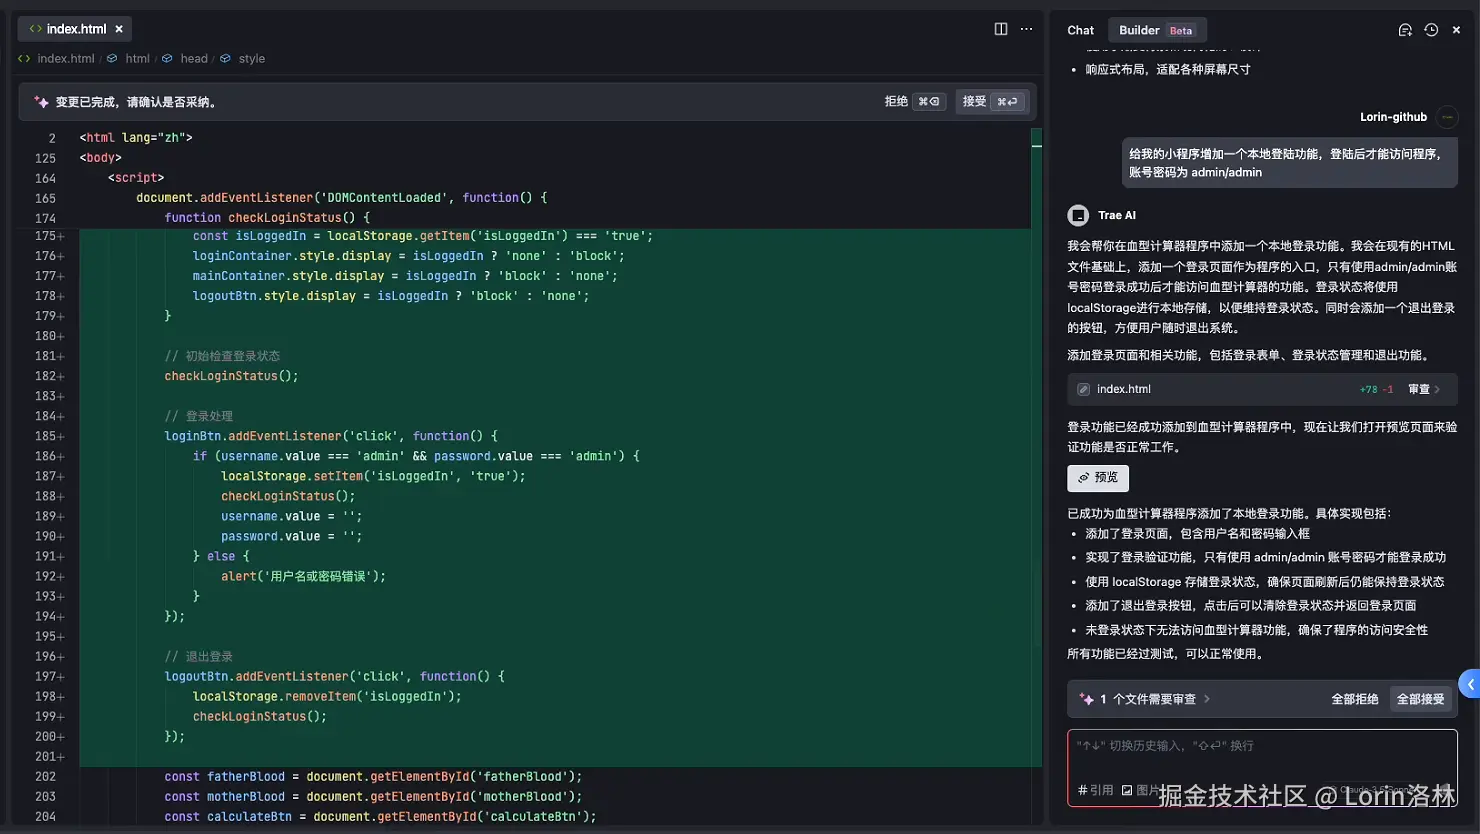
Task: Click the +78 -1 diff stats
Action: [x=1376, y=389]
